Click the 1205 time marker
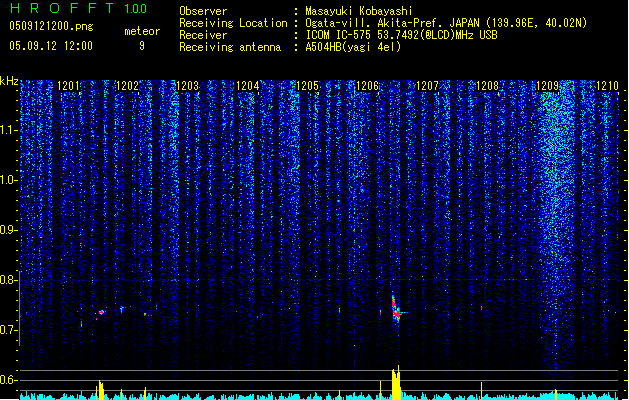The height and width of the screenshot is (400, 629). point(307,86)
